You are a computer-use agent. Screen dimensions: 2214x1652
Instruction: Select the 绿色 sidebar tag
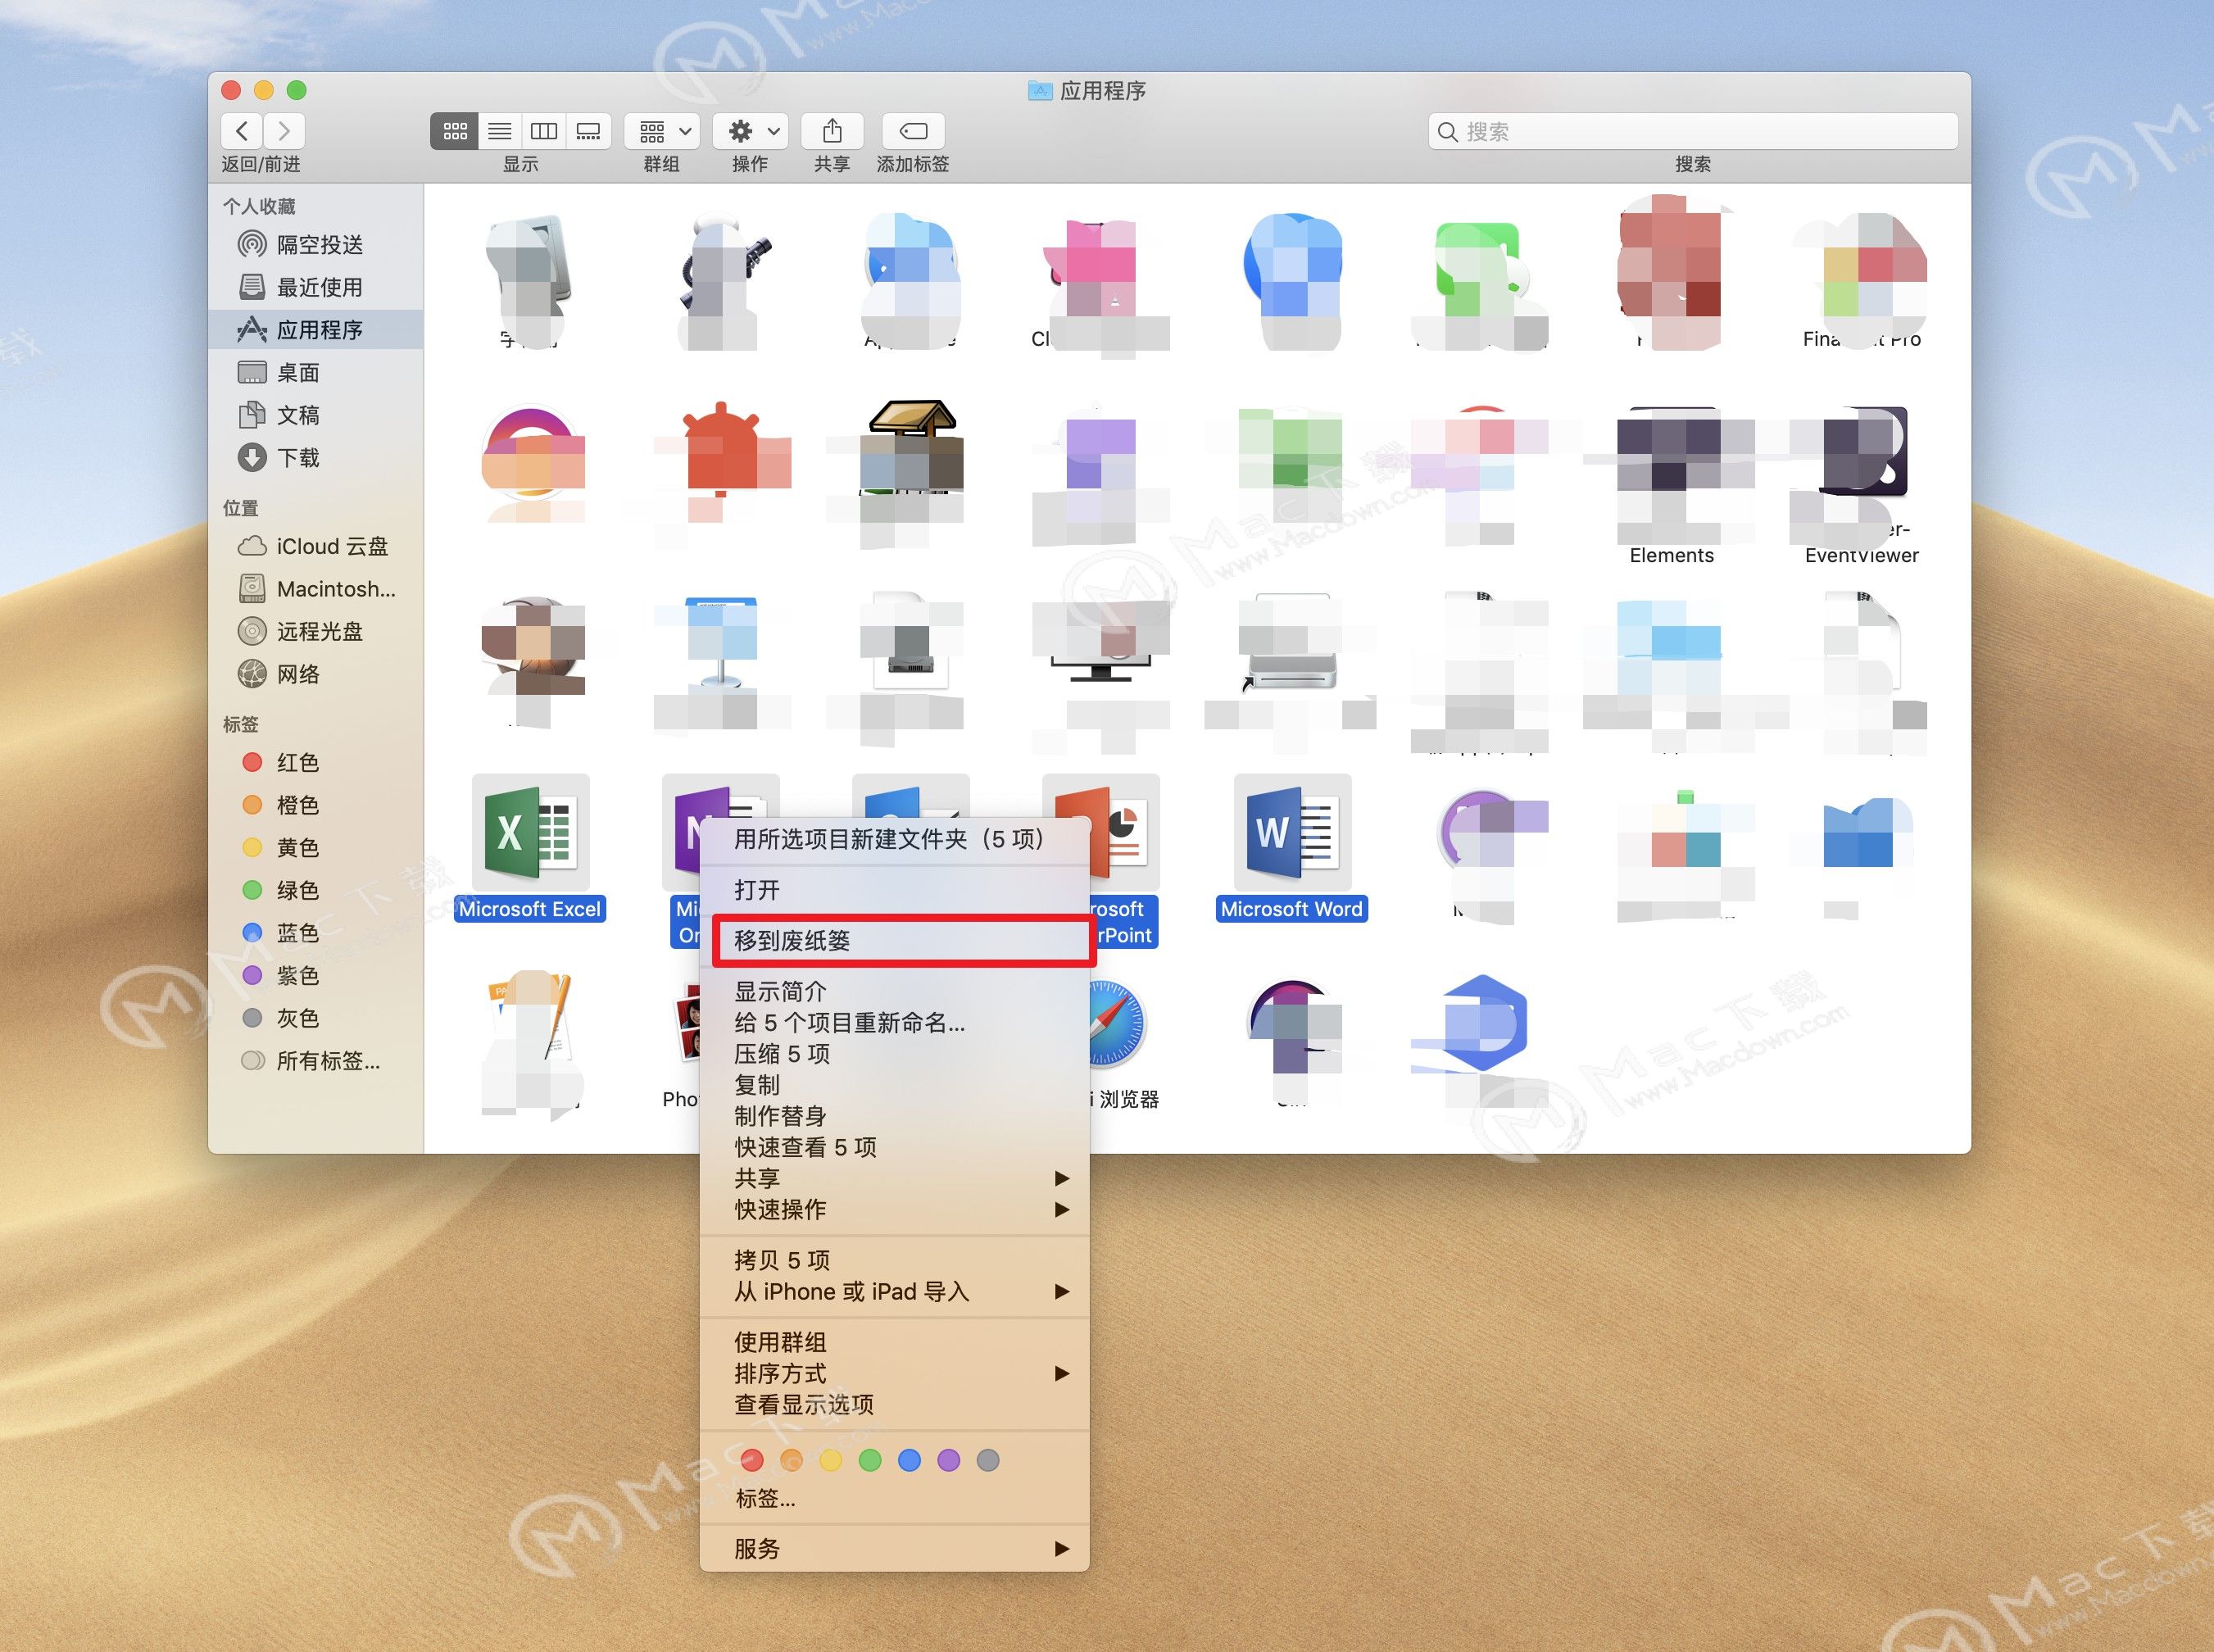316,889
